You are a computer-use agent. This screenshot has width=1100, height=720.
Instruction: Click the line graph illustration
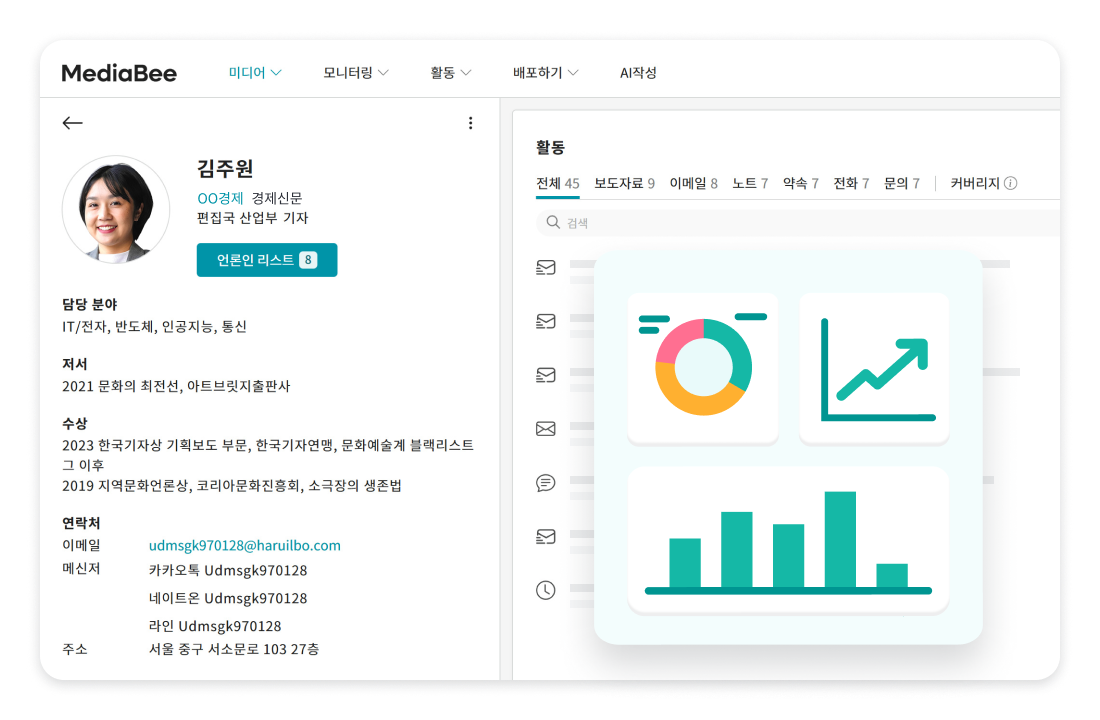pos(874,368)
